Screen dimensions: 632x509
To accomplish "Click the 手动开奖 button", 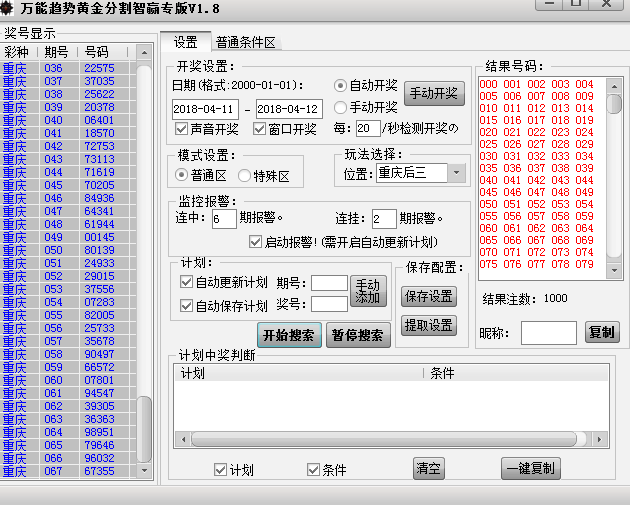I will (434, 93).
